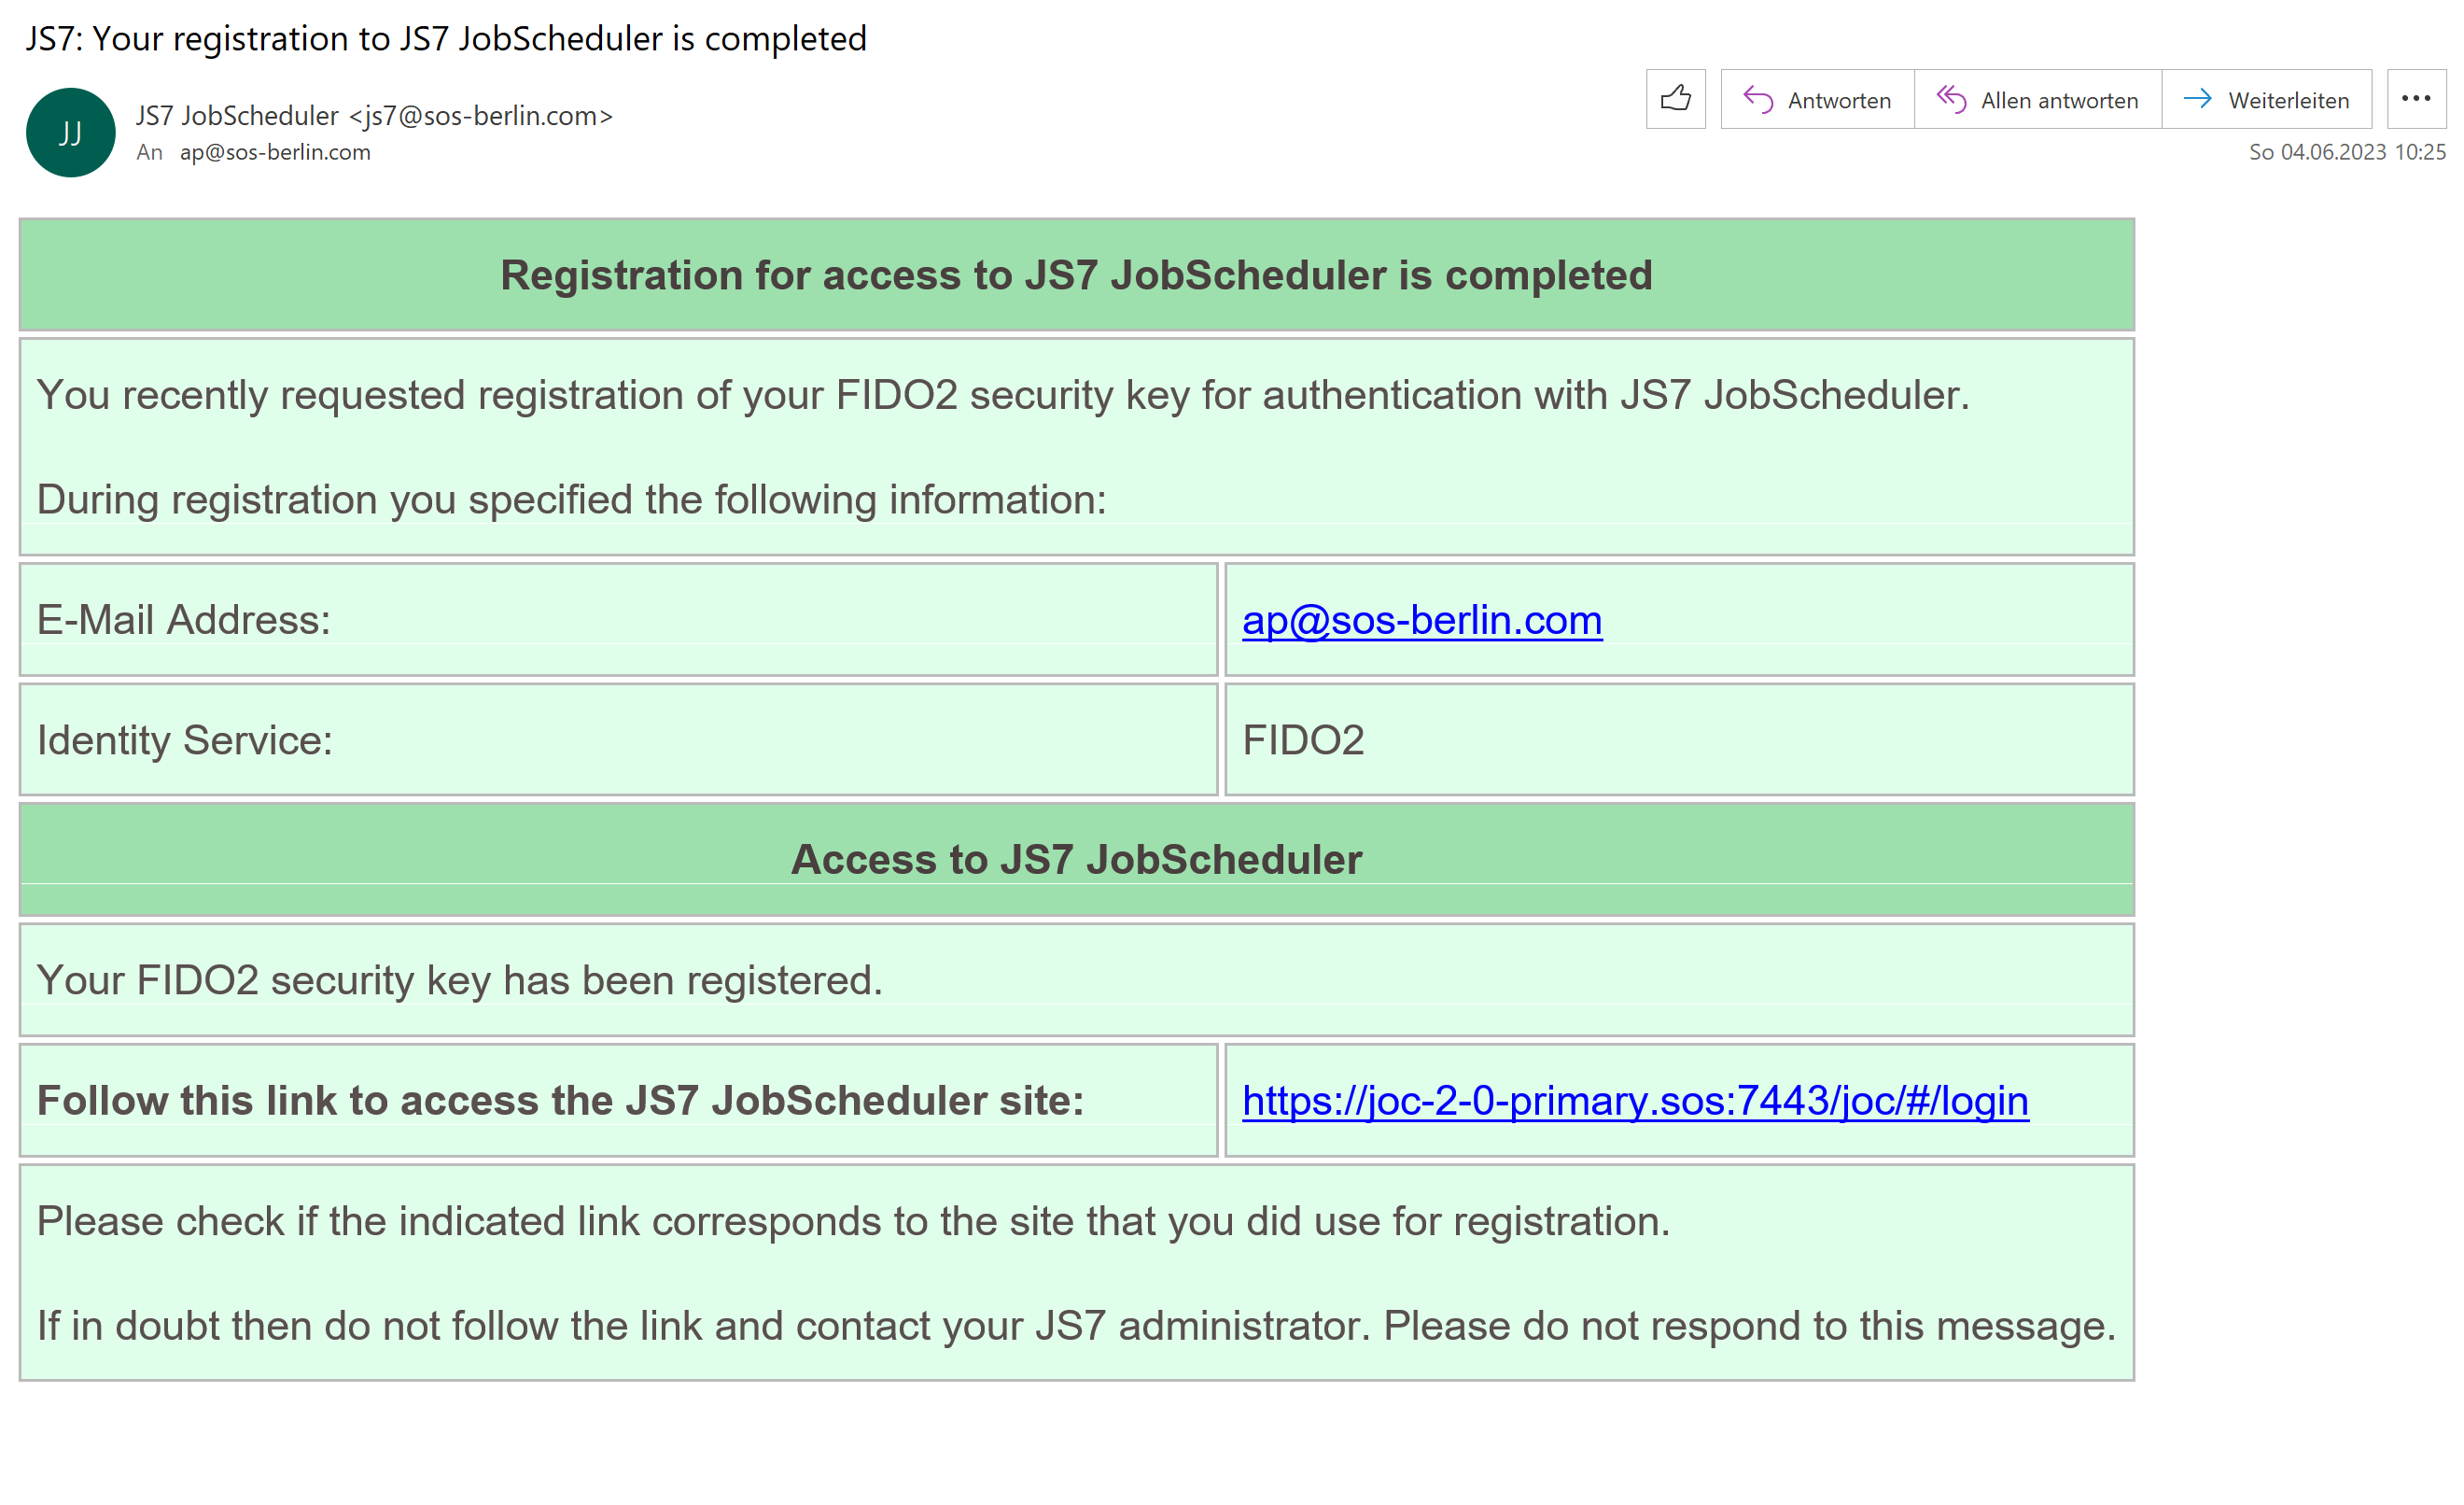Click the Allen antworten double-arrow icon

(x=1951, y=100)
